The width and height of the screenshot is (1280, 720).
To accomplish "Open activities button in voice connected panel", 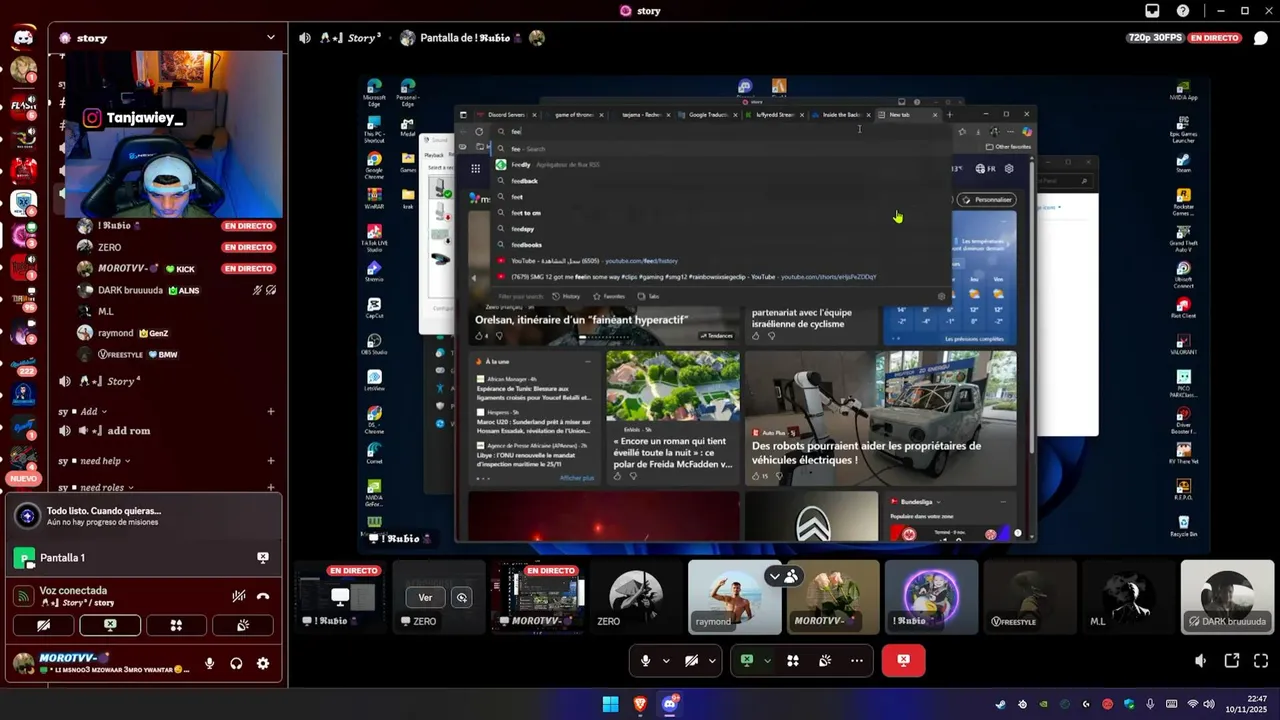I will tap(176, 626).
